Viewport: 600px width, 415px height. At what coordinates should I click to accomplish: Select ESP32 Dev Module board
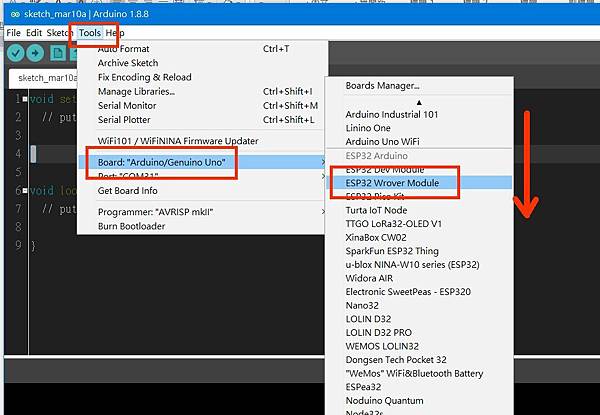click(419, 169)
